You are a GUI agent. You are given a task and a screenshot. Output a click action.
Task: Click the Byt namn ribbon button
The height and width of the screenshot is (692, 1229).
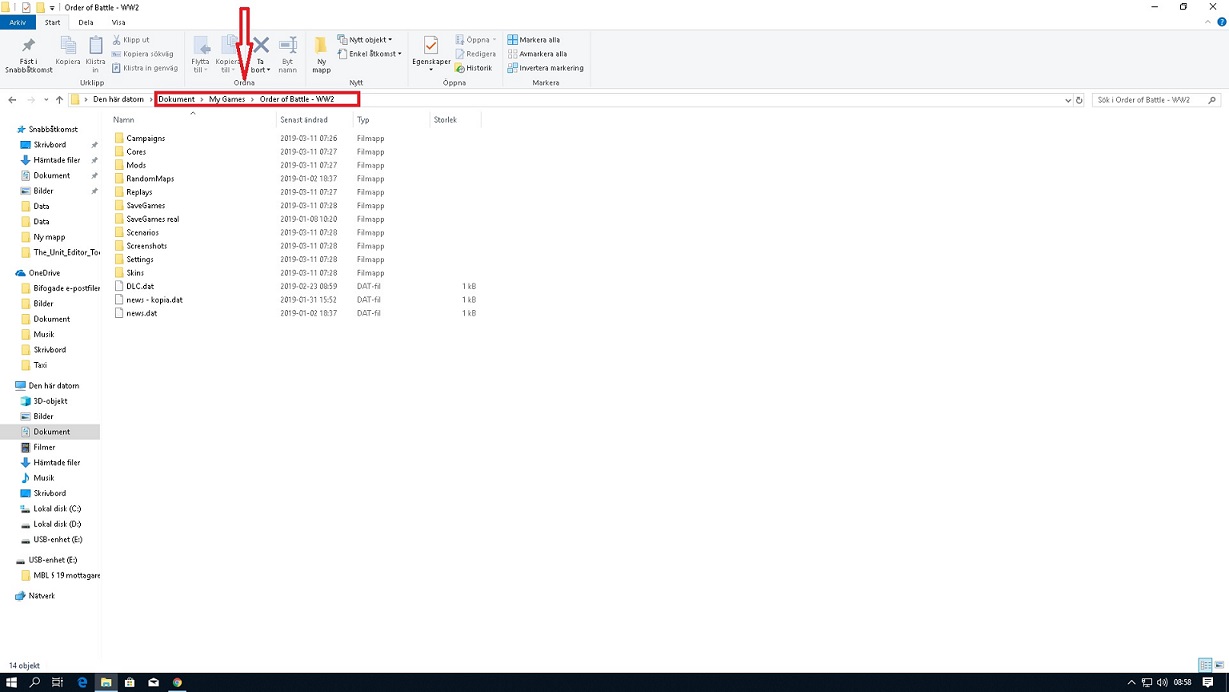click(288, 55)
